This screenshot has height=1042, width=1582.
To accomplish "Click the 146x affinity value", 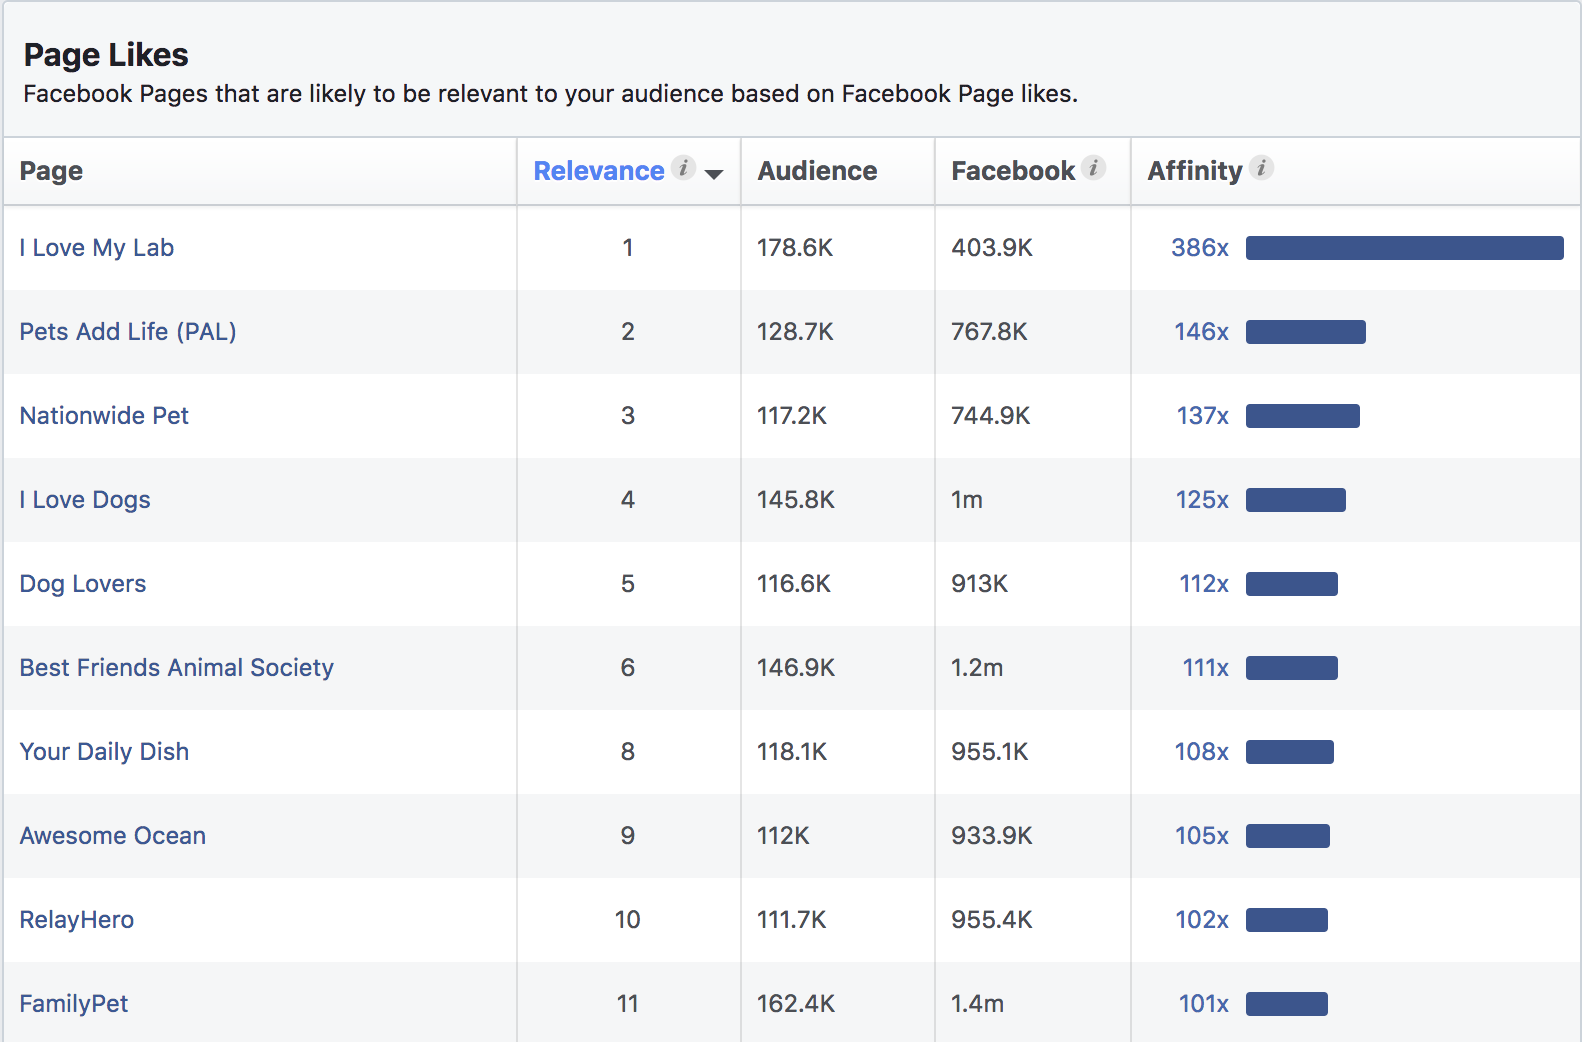I will pyautogui.click(x=1201, y=332).
